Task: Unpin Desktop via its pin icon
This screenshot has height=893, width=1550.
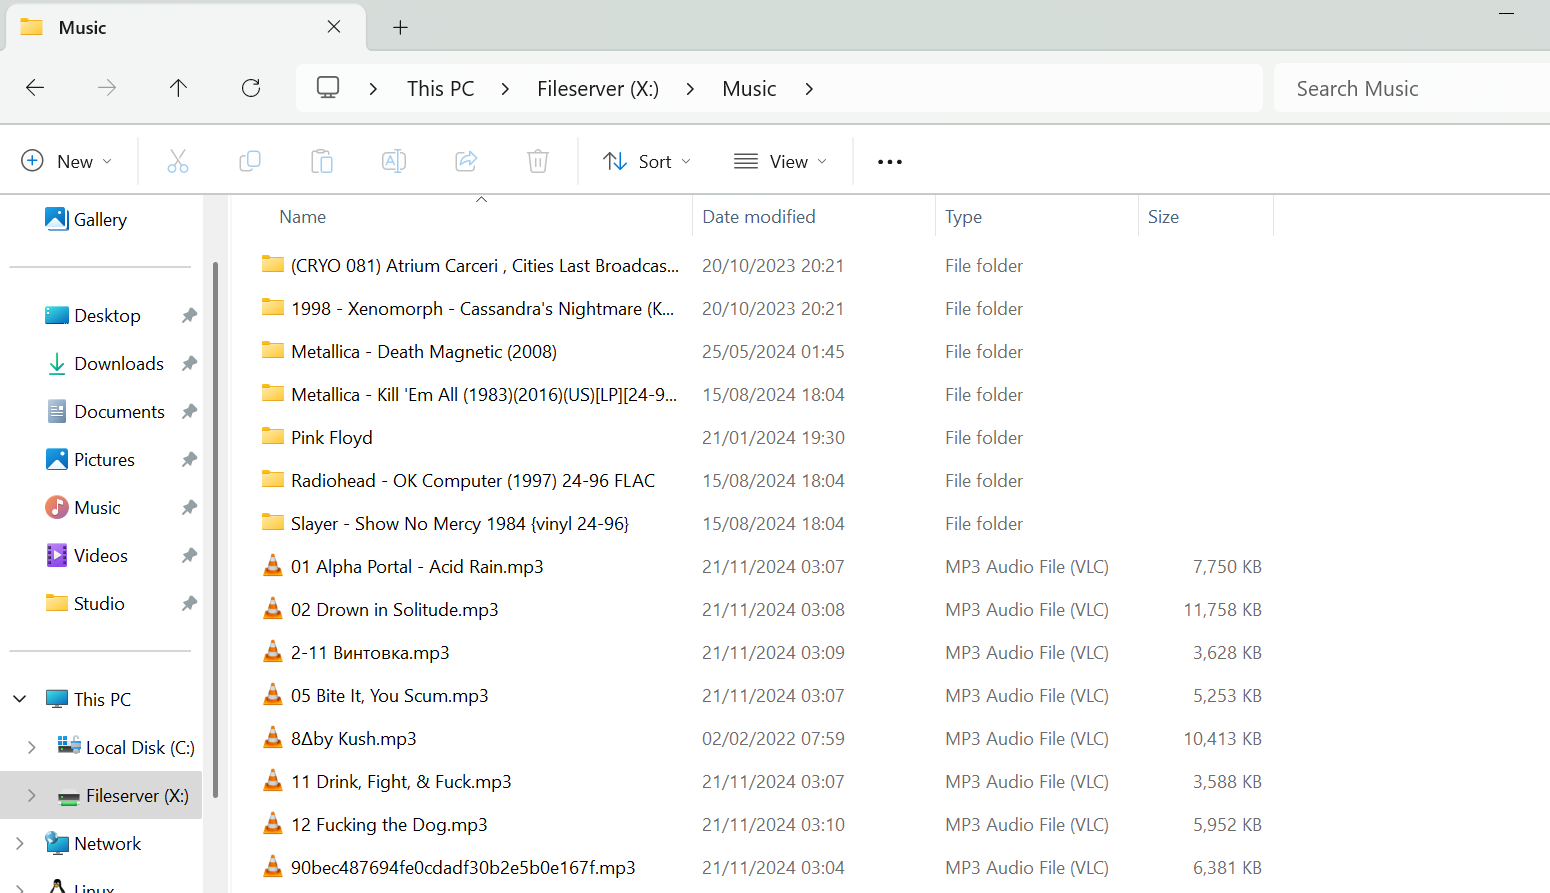Action: click(x=189, y=316)
